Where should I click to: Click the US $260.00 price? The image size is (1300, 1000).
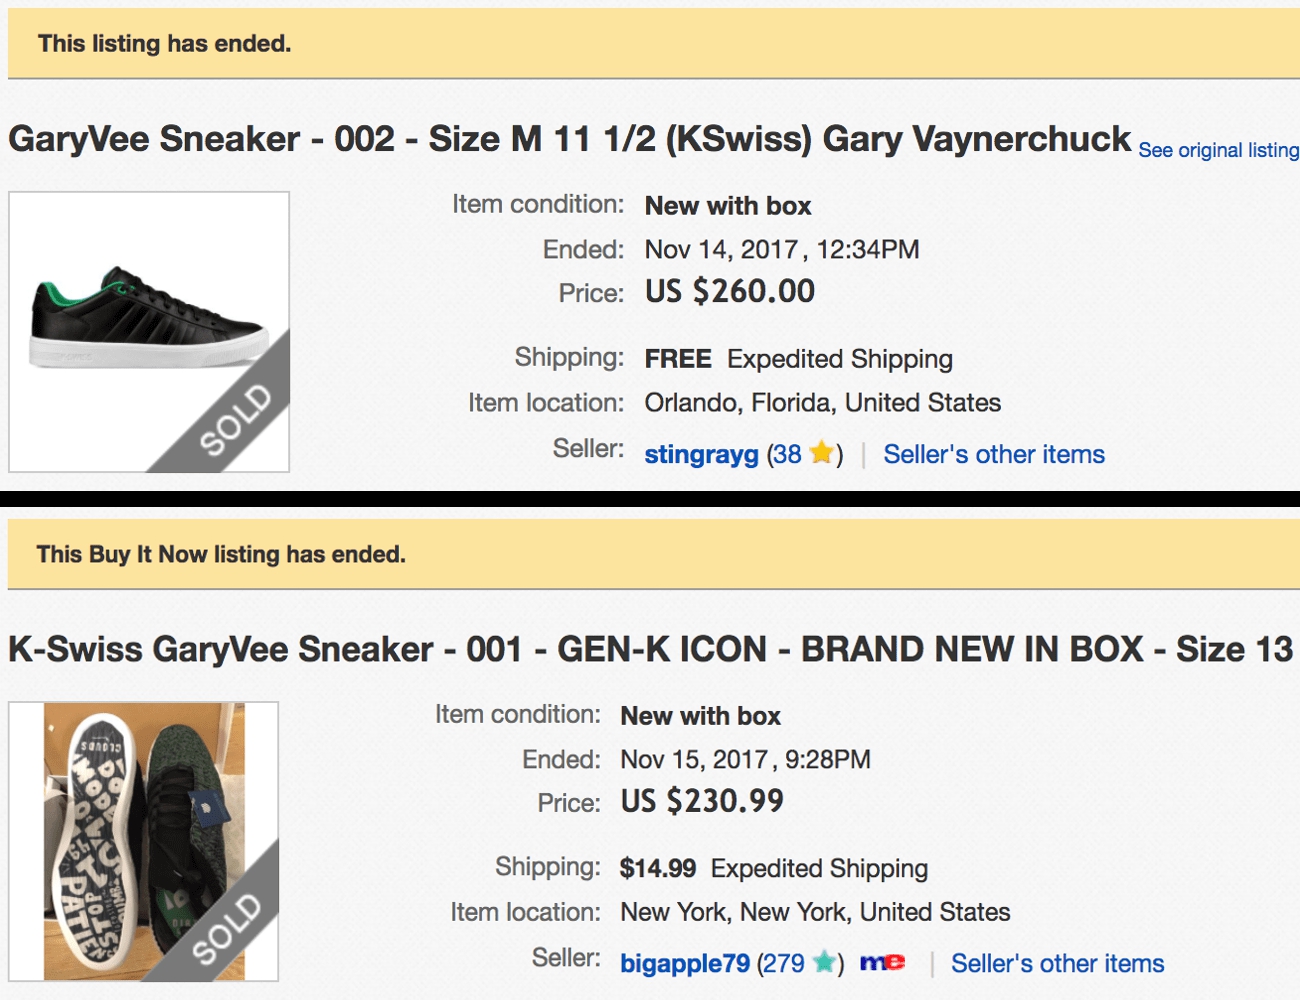[x=729, y=291]
